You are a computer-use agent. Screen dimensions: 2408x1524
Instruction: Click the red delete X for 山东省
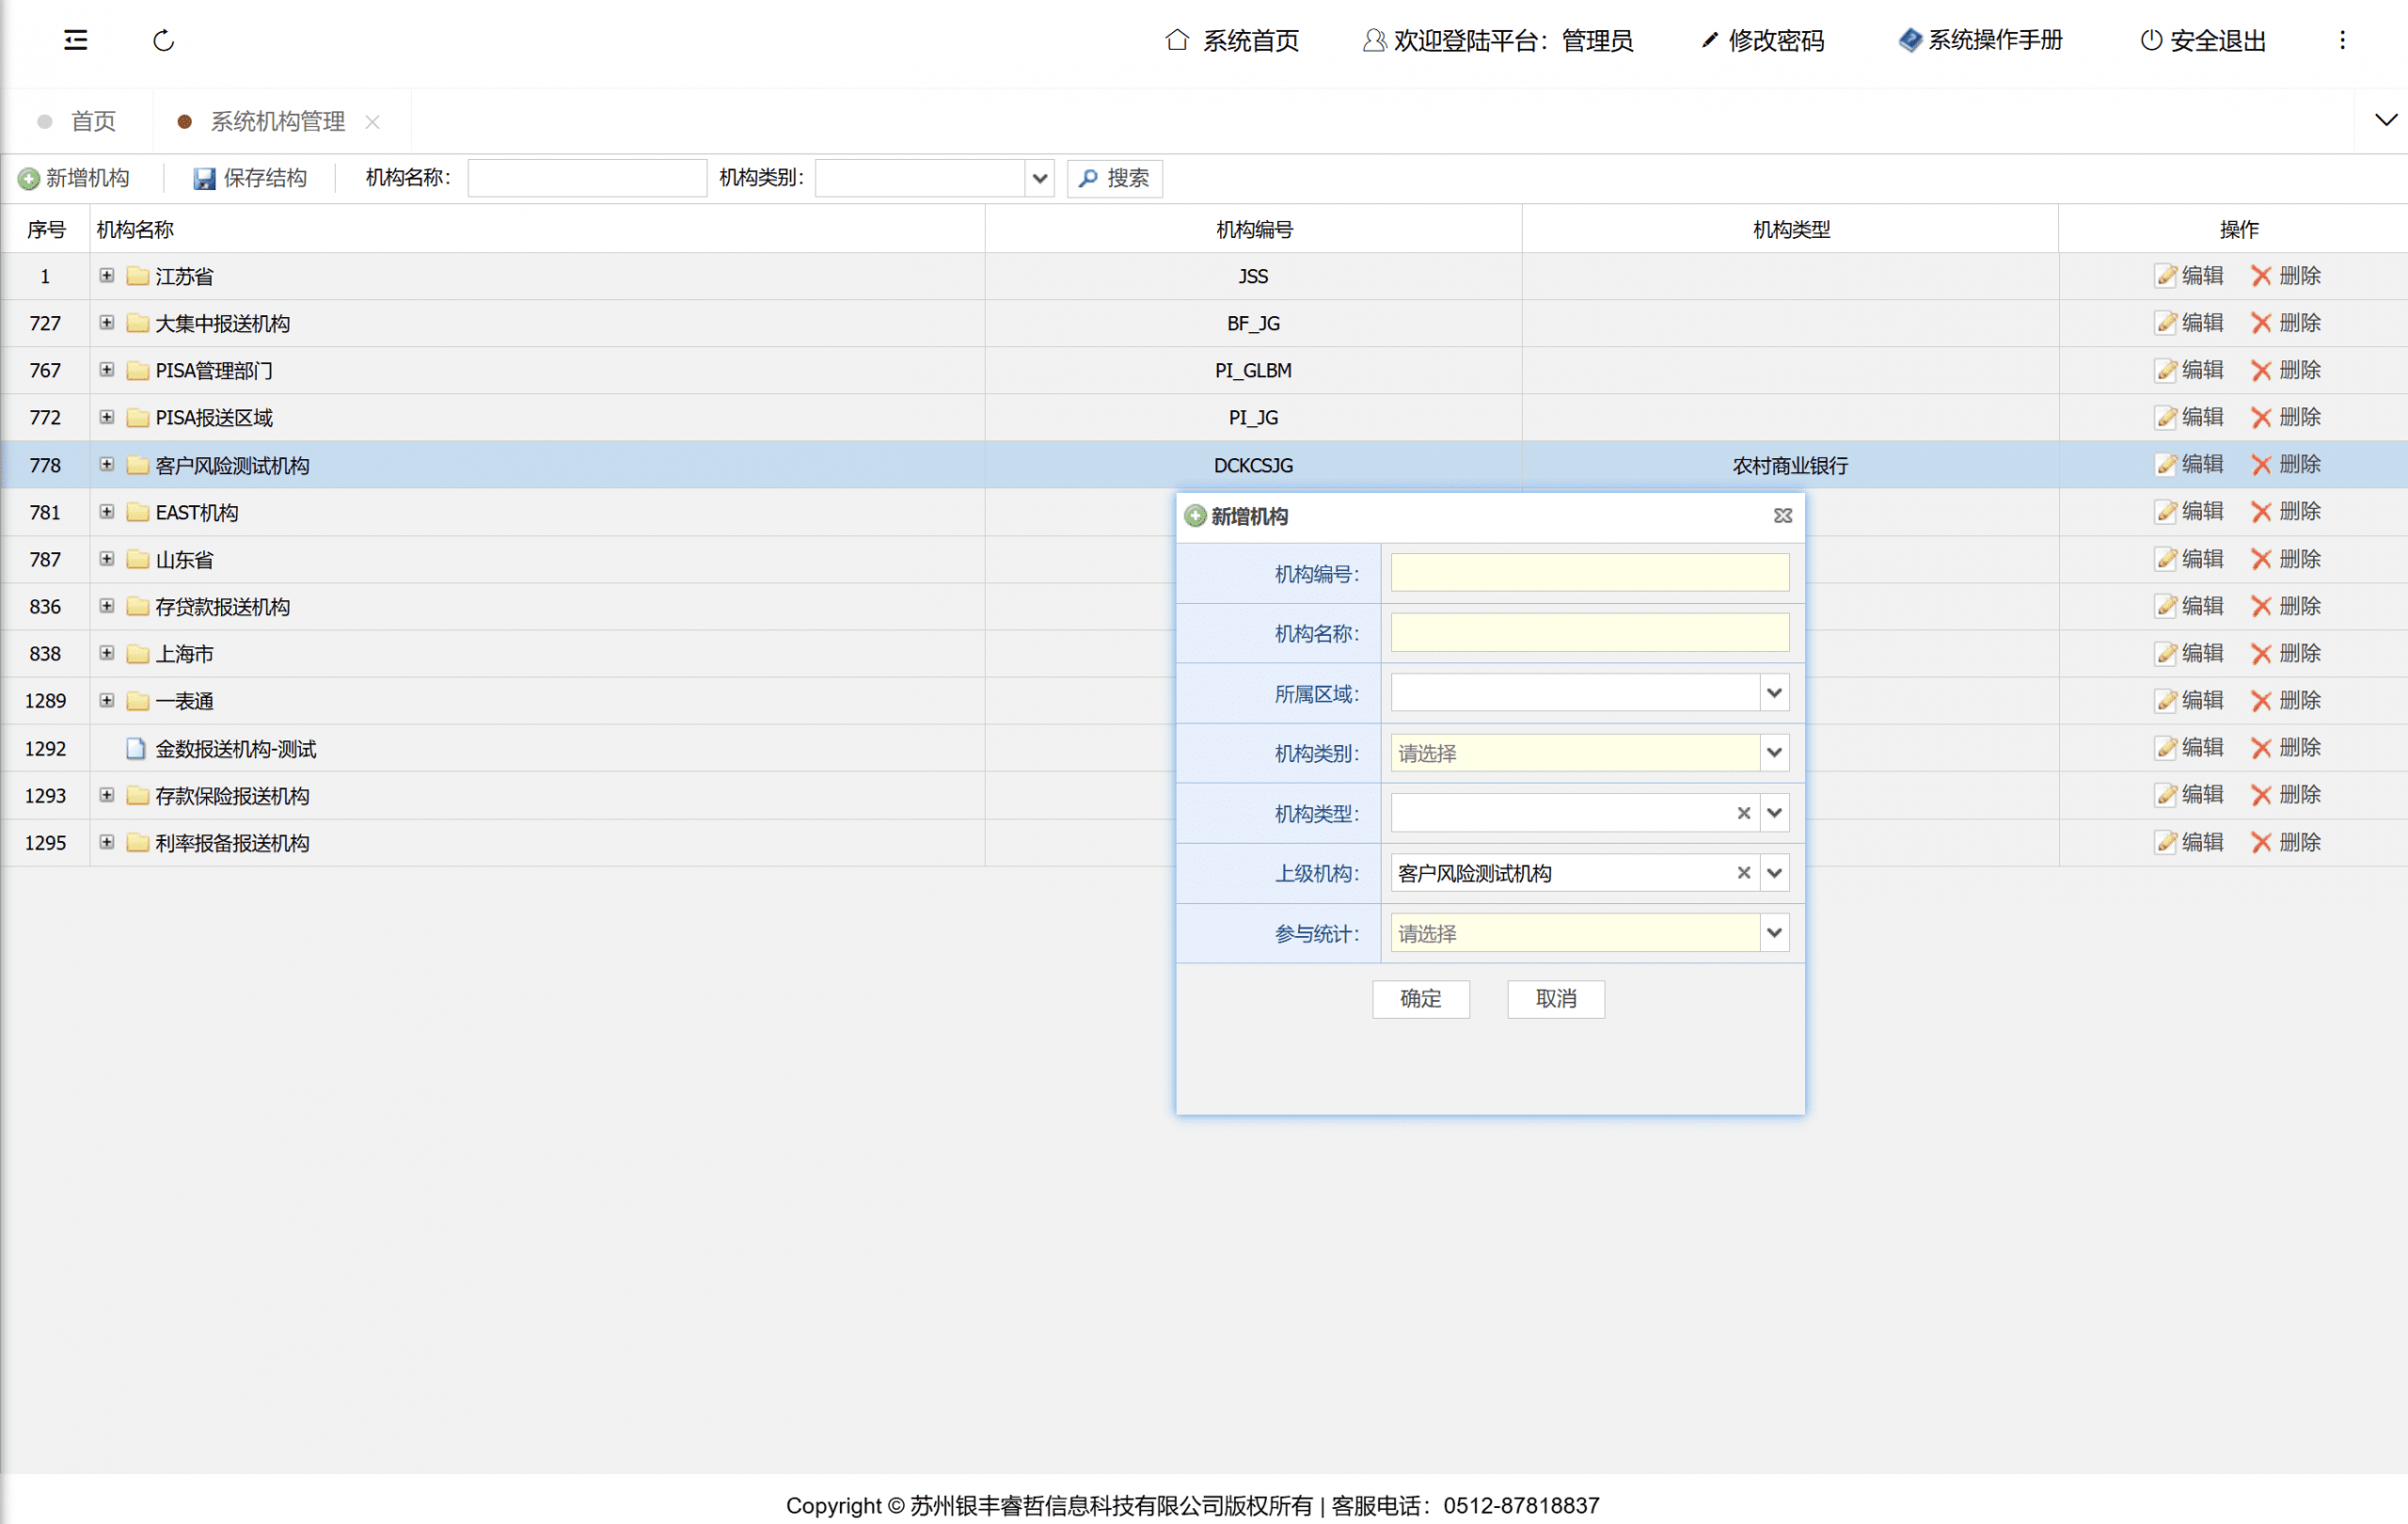pos(2261,559)
